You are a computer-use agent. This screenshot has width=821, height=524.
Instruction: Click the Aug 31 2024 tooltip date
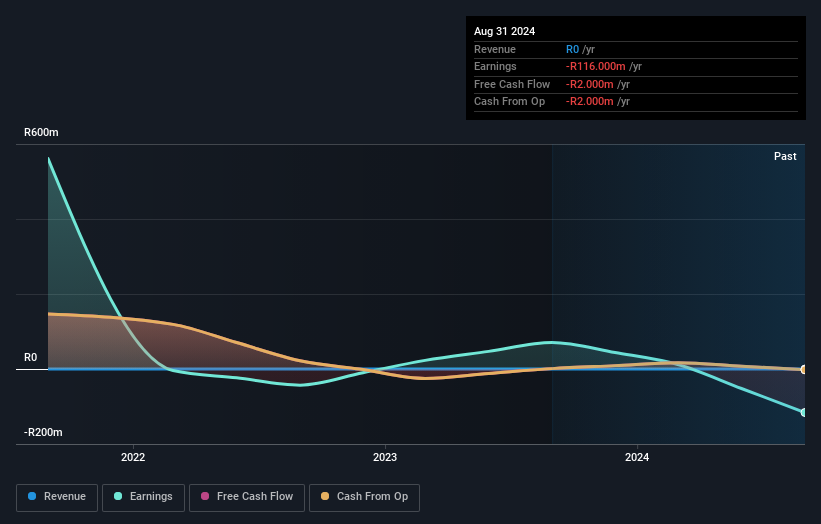[x=504, y=31]
